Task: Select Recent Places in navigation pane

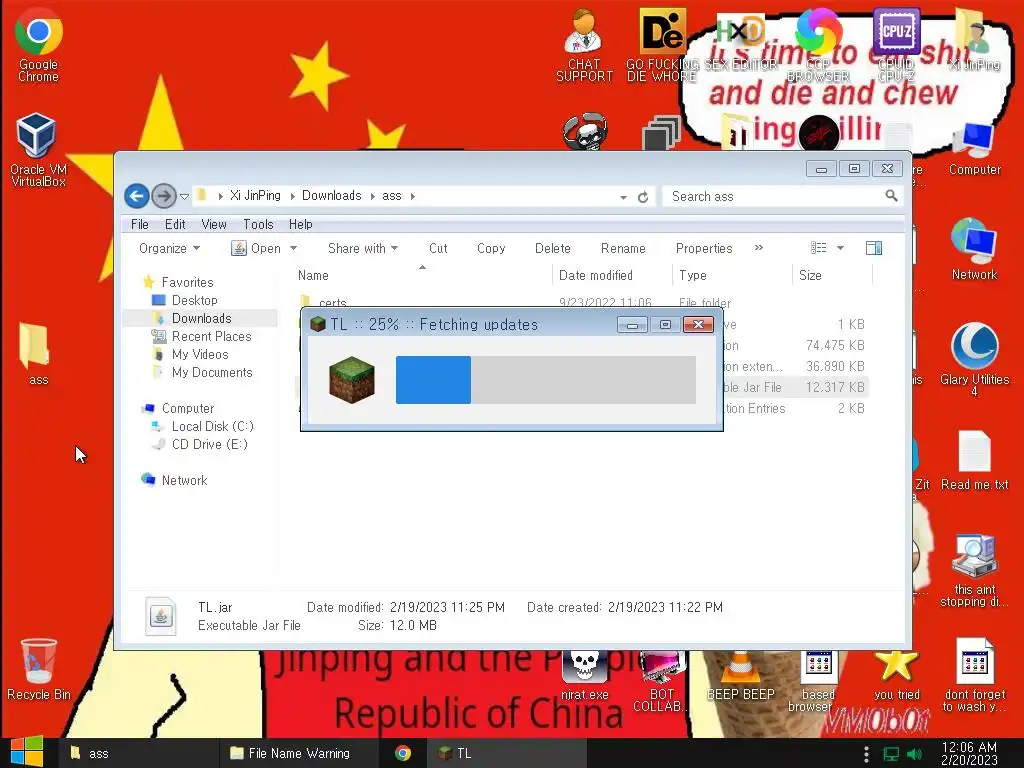Action: click(x=210, y=336)
